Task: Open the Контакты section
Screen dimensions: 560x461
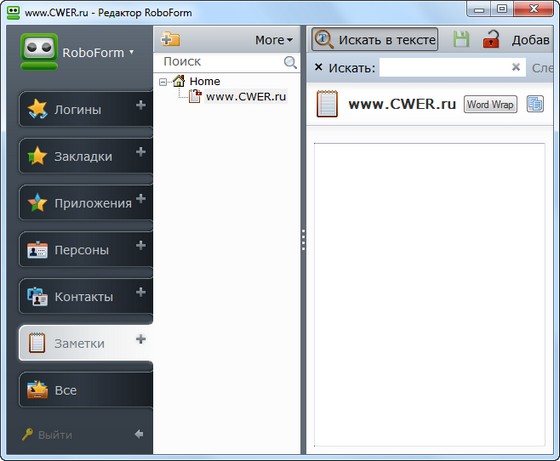Action: click(x=86, y=296)
